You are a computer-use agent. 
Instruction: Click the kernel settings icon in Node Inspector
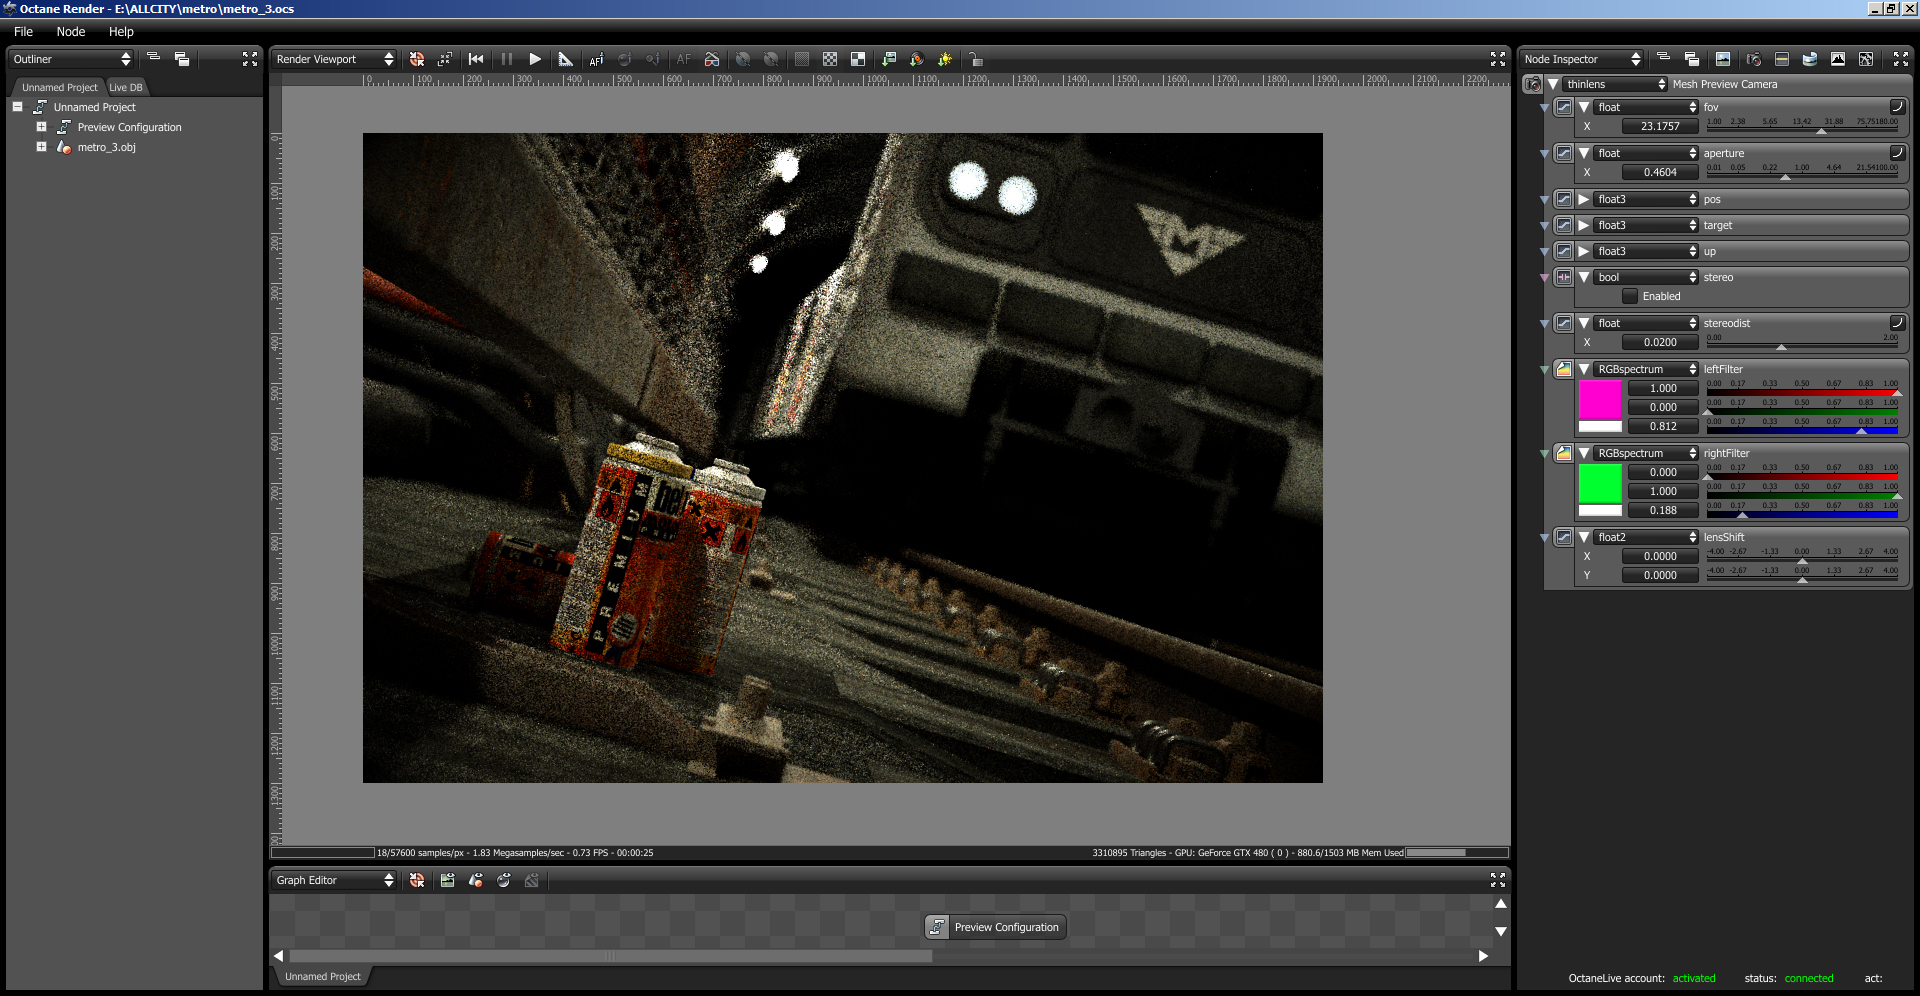click(1866, 59)
